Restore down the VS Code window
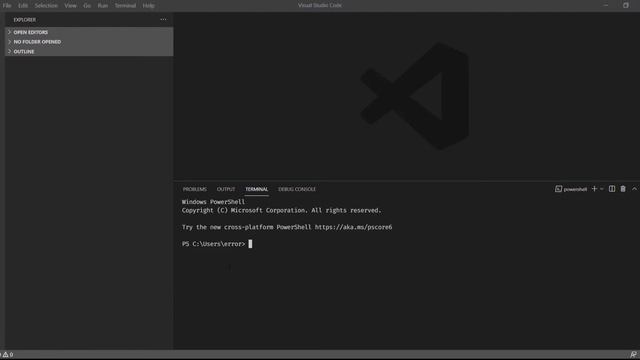640x360 pixels. tap(626, 5)
